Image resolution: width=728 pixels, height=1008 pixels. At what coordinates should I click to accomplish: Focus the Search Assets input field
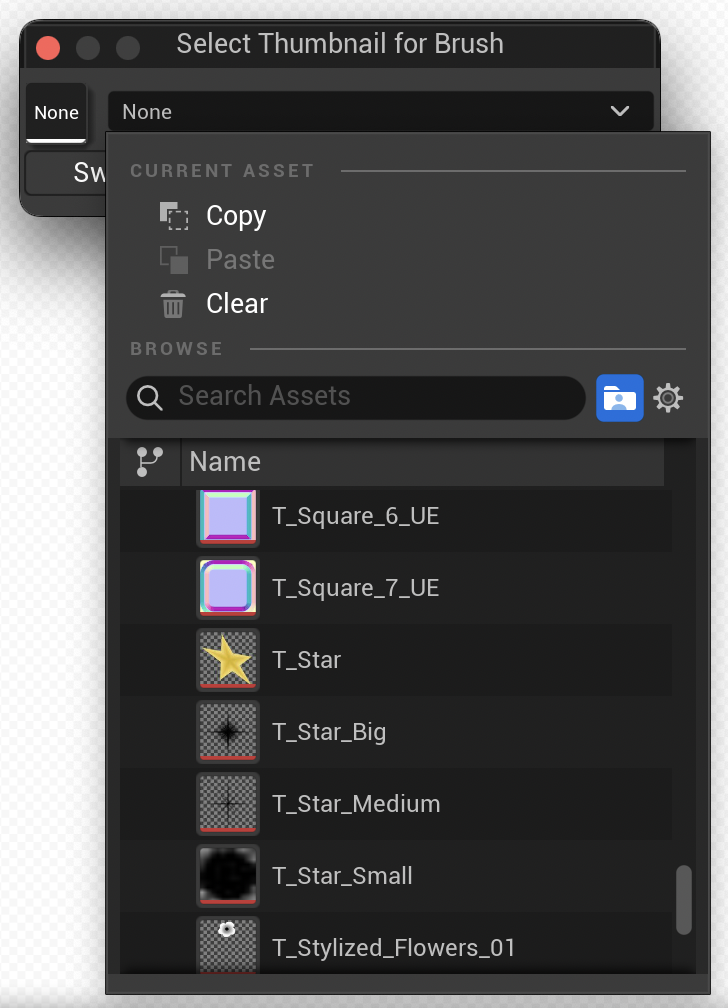tap(375, 397)
